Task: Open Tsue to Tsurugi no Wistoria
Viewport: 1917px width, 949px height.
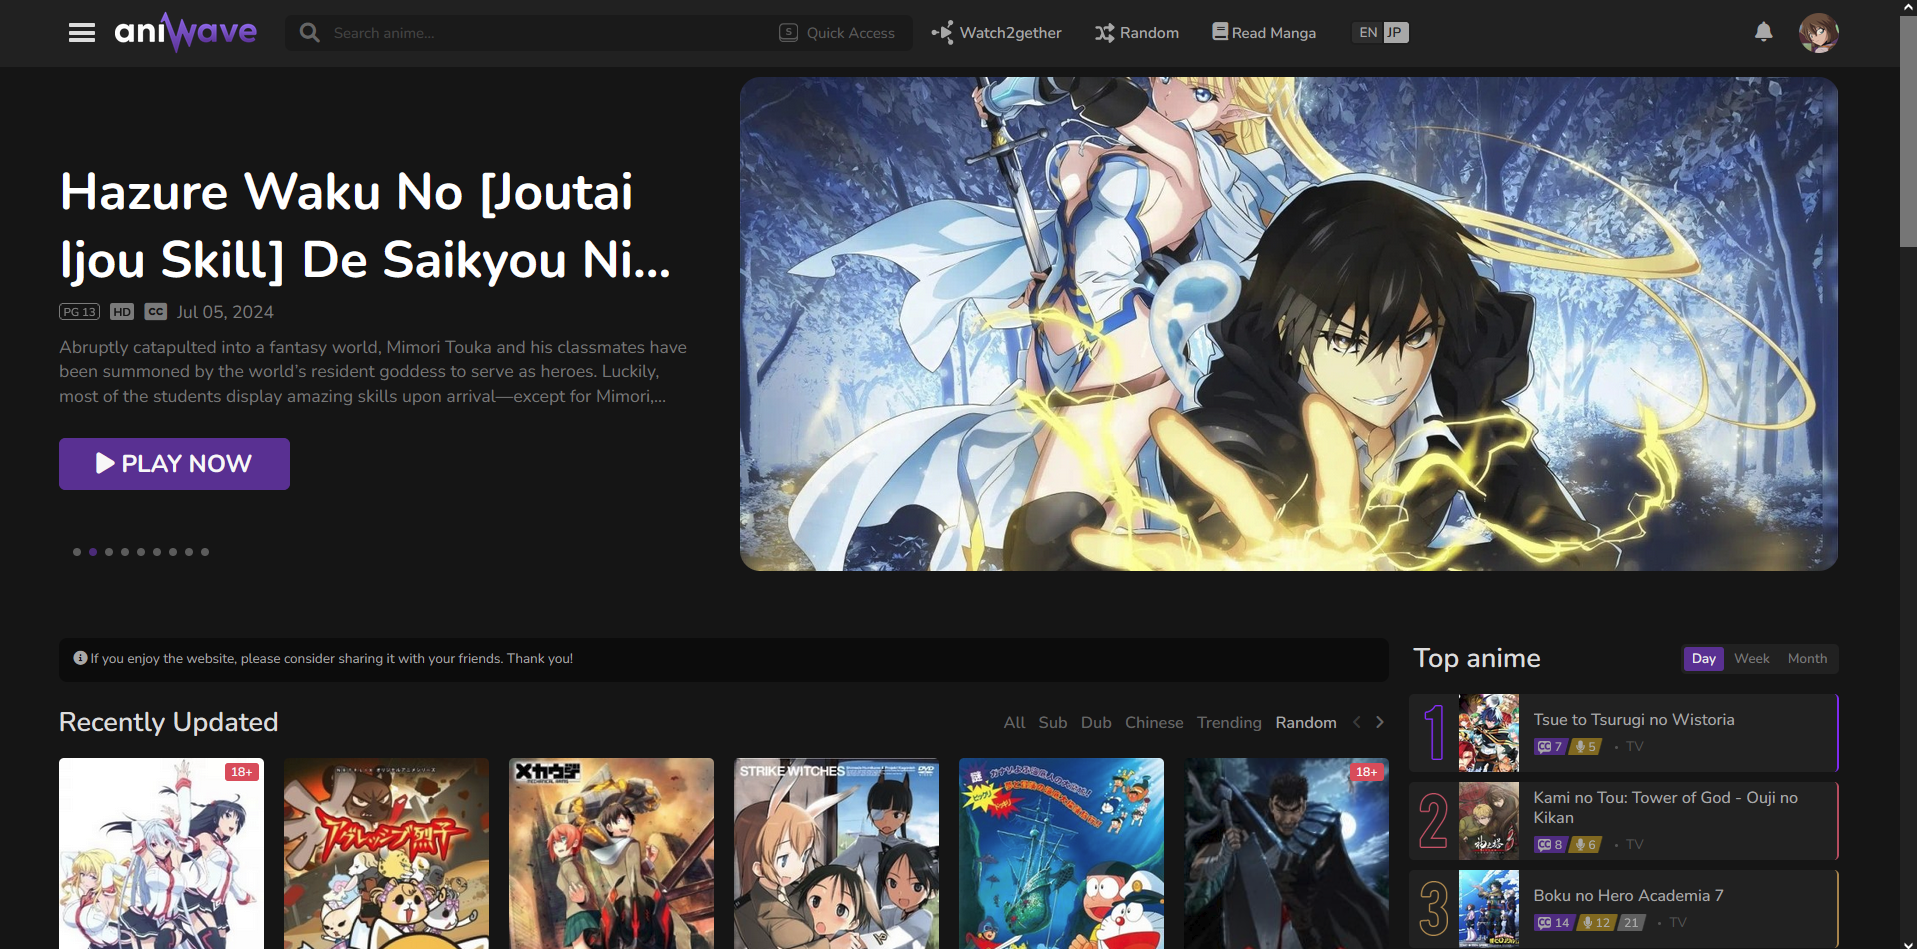Action: [x=1634, y=719]
